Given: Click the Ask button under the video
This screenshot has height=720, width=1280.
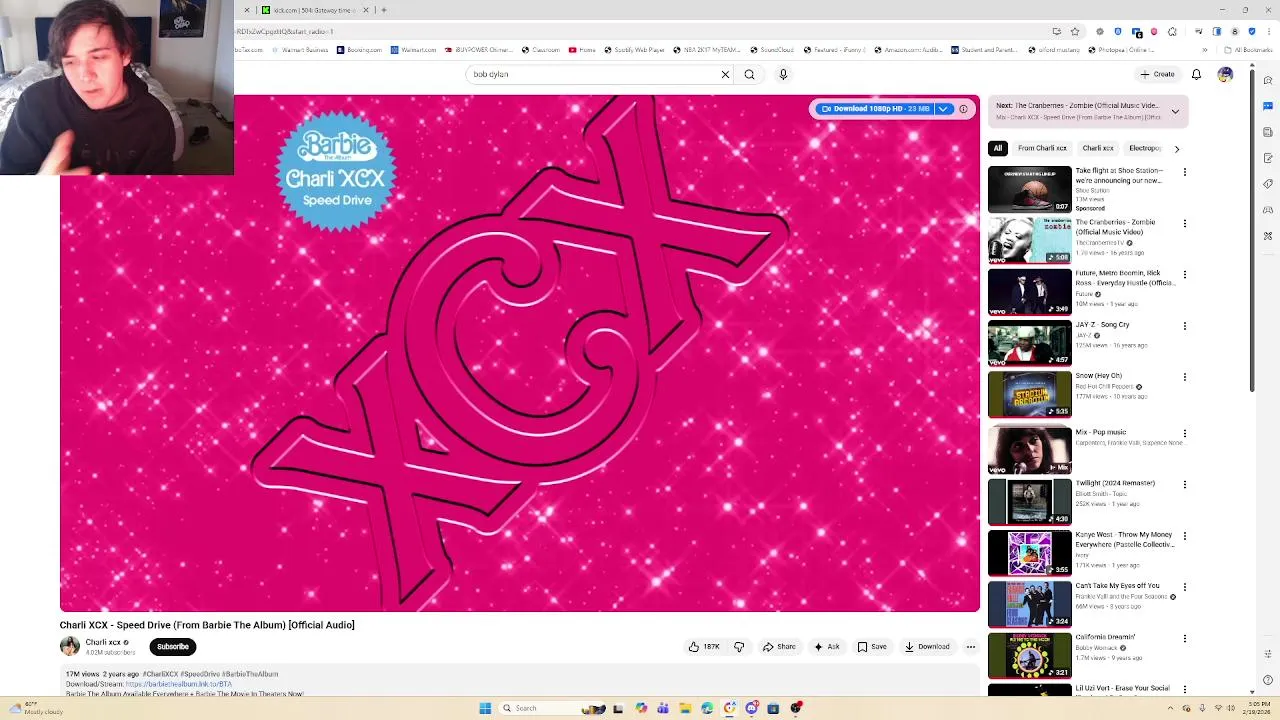Looking at the screenshot, I should [x=827, y=647].
